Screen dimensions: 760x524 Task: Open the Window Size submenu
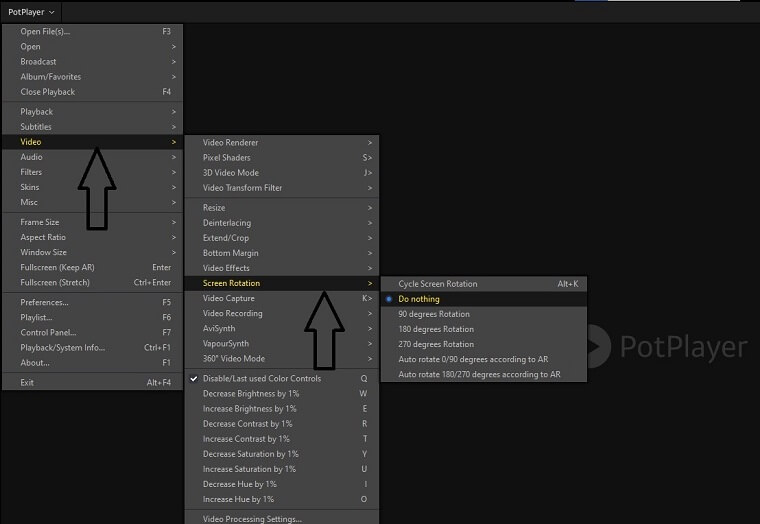click(93, 252)
